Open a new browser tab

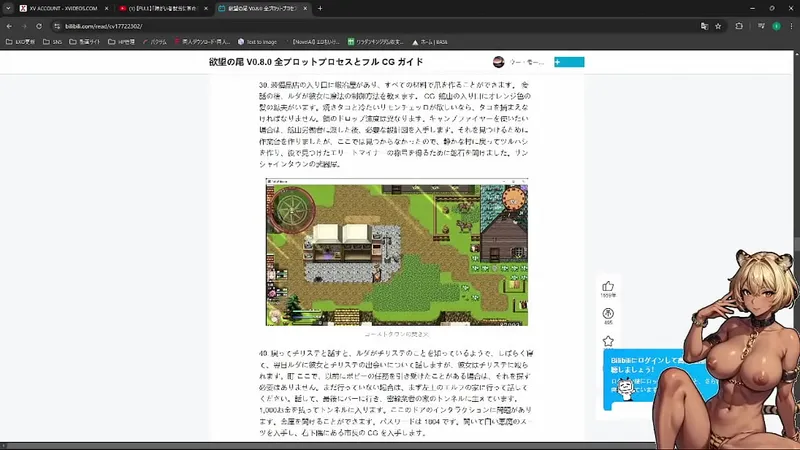[320, 8]
